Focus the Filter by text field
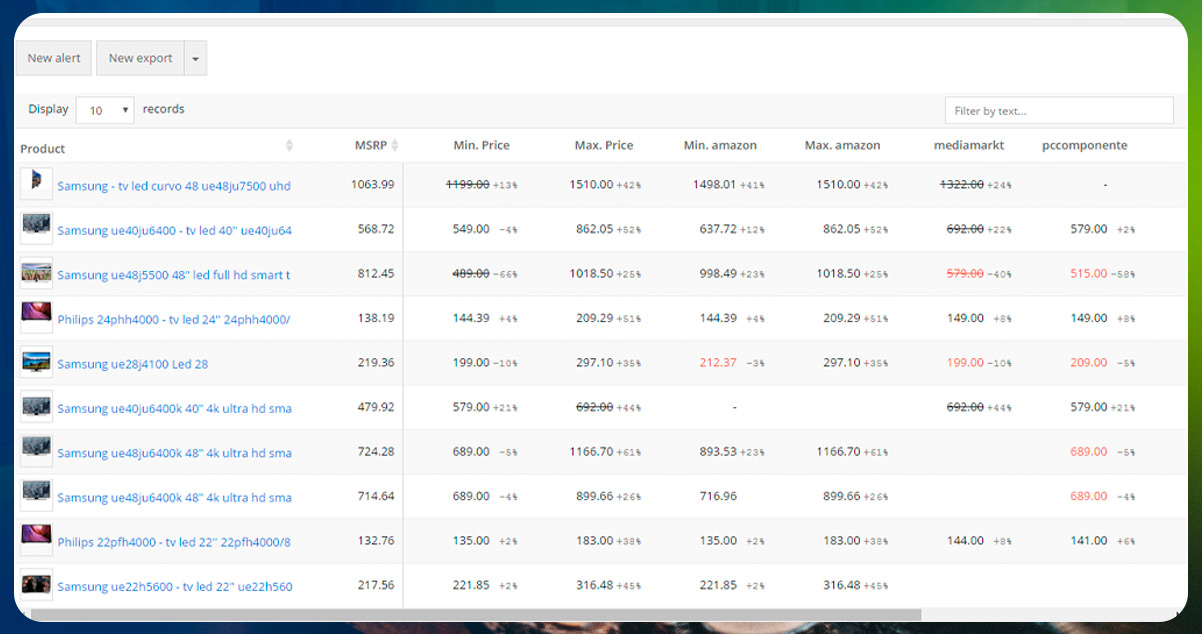Viewport: 1202px width, 634px height. [x=1059, y=111]
